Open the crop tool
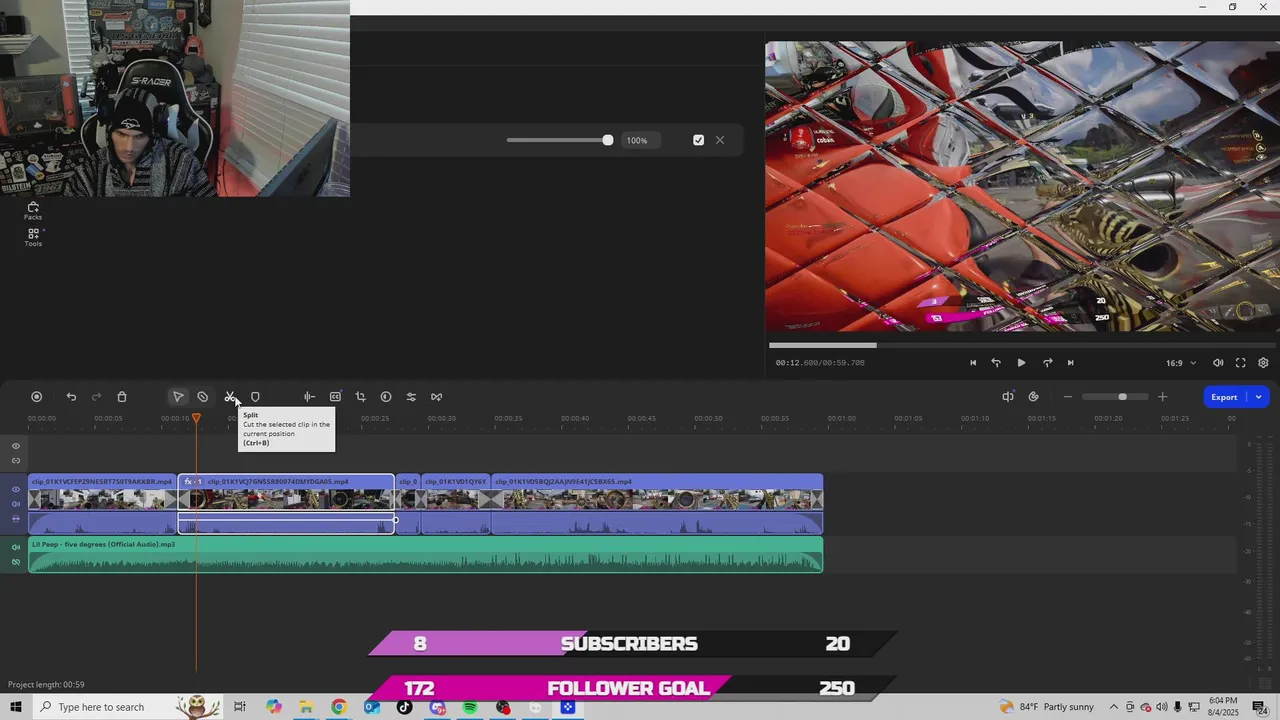Screen dimensions: 1280x720 point(361,397)
